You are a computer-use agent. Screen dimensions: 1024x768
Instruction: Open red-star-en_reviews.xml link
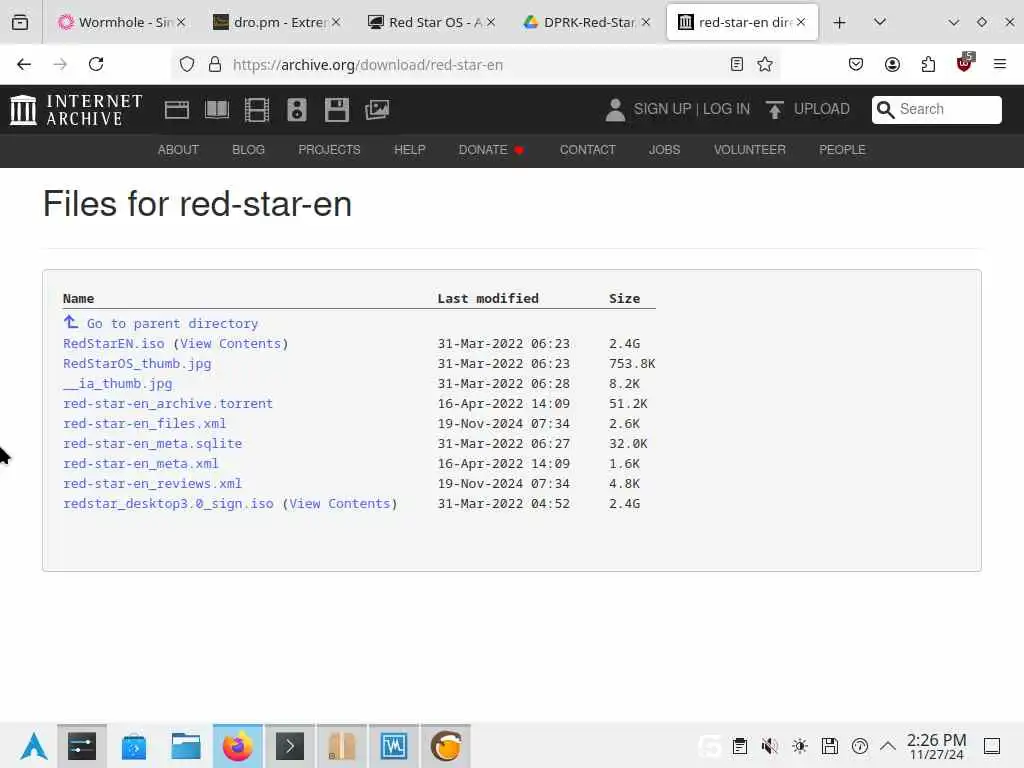coord(152,483)
